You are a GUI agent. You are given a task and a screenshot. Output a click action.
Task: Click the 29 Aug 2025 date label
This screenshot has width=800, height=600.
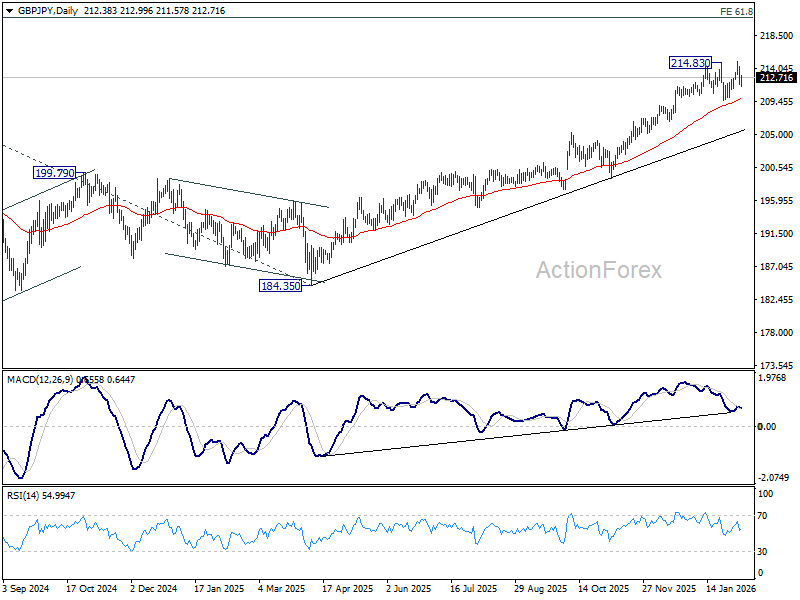[x=540, y=588]
